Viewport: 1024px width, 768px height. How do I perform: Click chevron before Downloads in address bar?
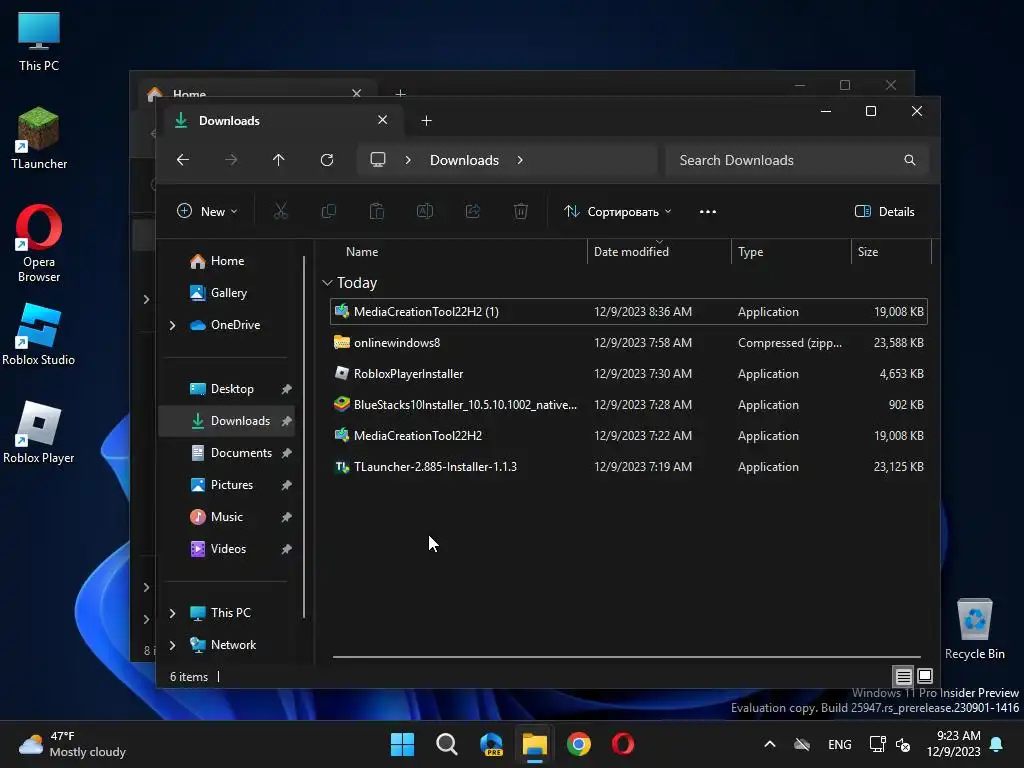[408, 160]
